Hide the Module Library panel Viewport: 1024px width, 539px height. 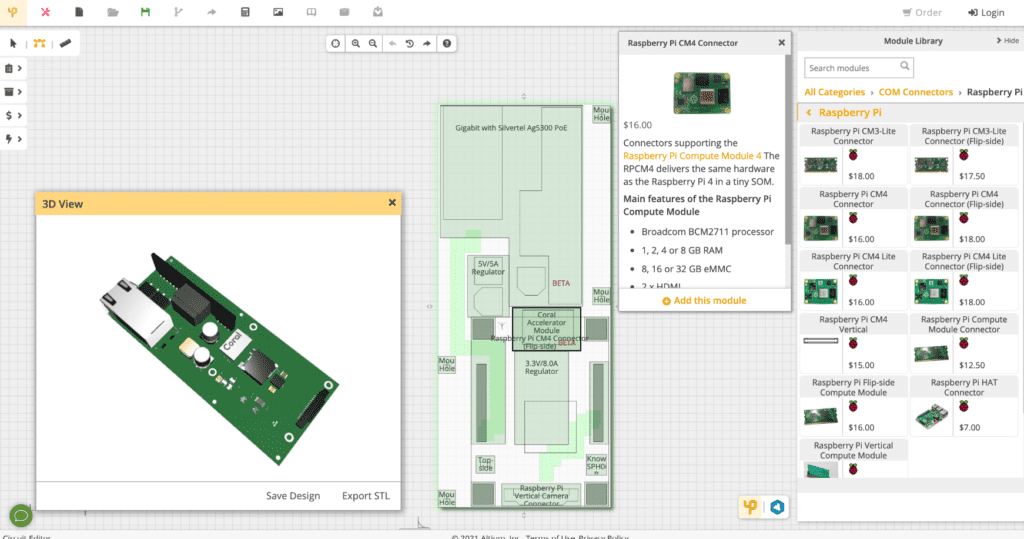pyautogui.click(x=1007, y=41)
